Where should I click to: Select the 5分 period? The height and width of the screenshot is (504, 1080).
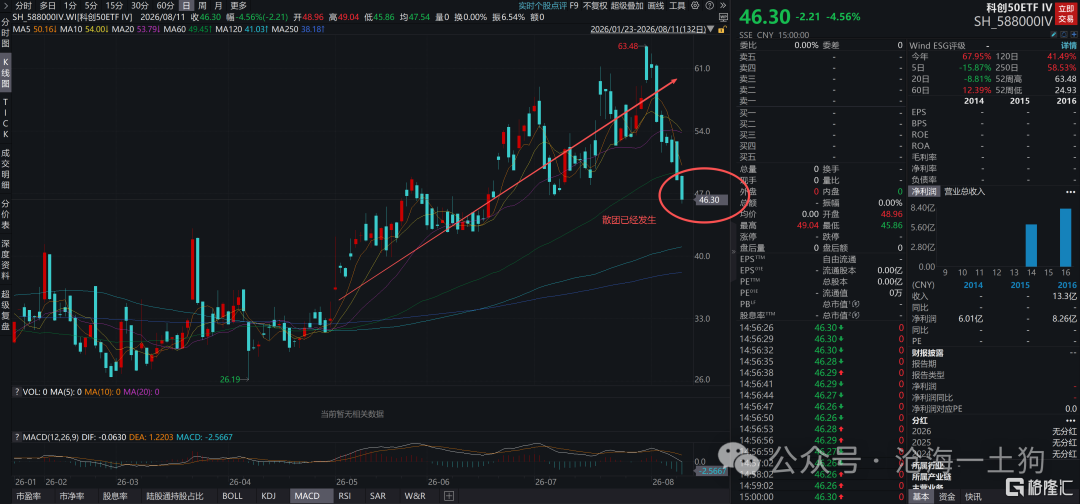click(x=91, y=6)
